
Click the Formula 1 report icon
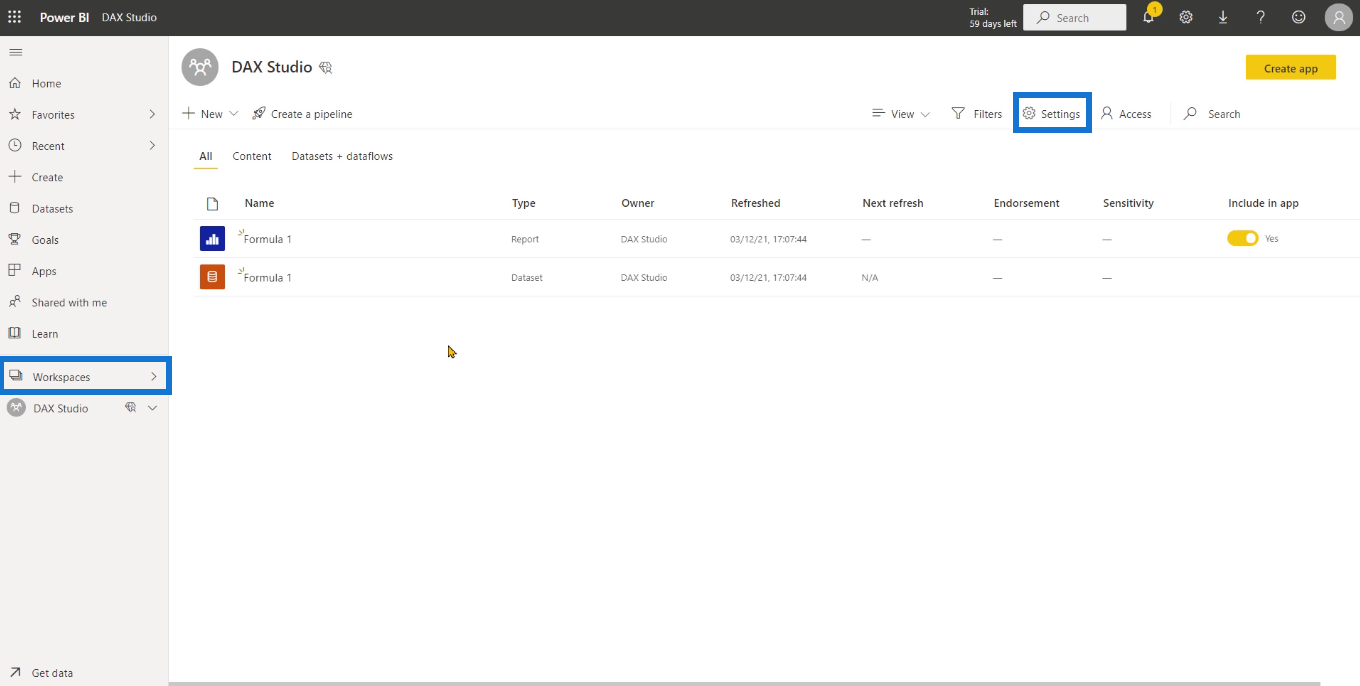212,239
